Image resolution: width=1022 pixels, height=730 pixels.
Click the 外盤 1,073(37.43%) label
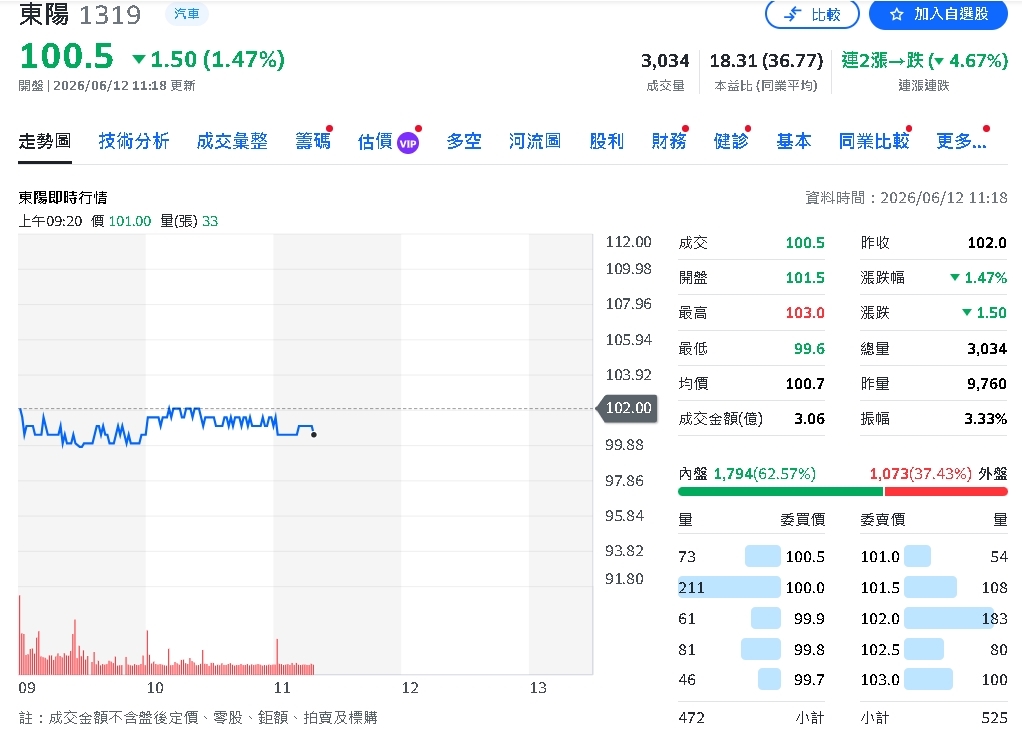939,473
